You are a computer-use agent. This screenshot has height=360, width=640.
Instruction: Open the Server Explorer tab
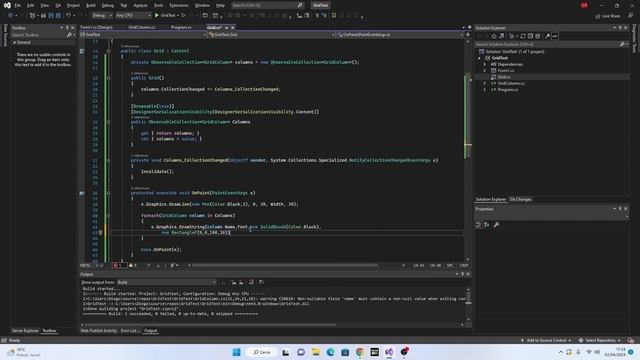pyautogui.click(x=25, y=331)
